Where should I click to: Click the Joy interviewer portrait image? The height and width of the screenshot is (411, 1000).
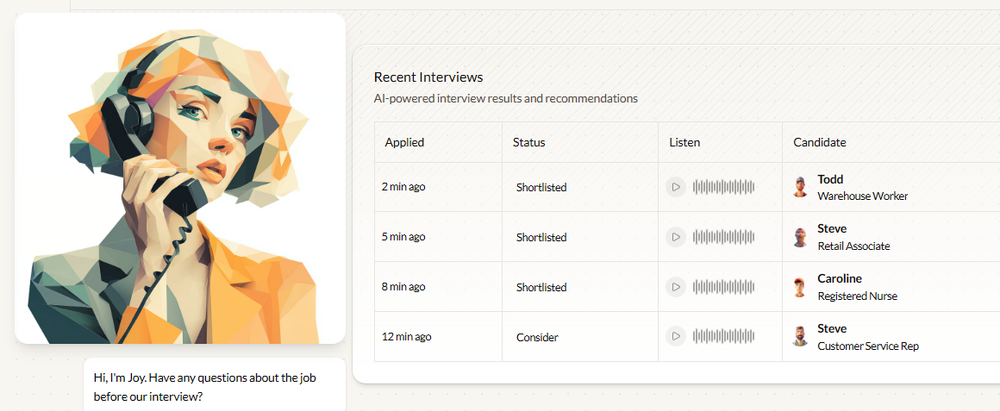(180, 178)
